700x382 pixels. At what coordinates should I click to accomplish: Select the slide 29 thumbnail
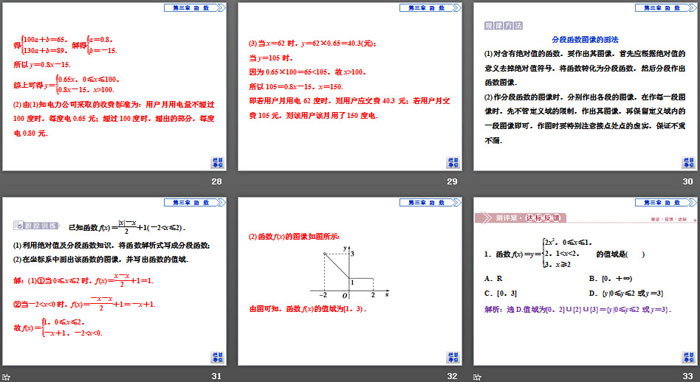point(350,87)
